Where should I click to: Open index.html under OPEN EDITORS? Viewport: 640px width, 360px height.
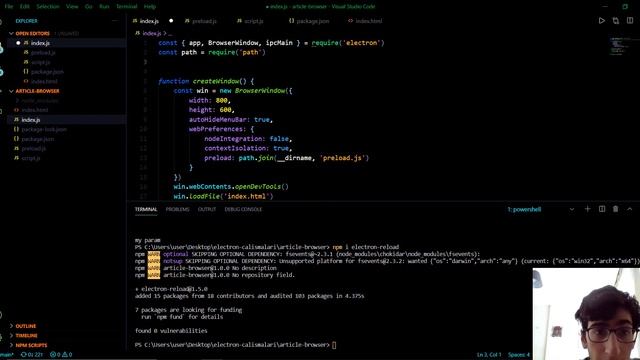pos(44,81)
